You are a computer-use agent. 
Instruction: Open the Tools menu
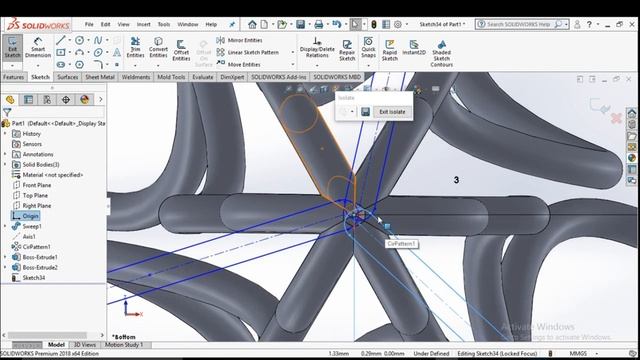click(164, 24)
